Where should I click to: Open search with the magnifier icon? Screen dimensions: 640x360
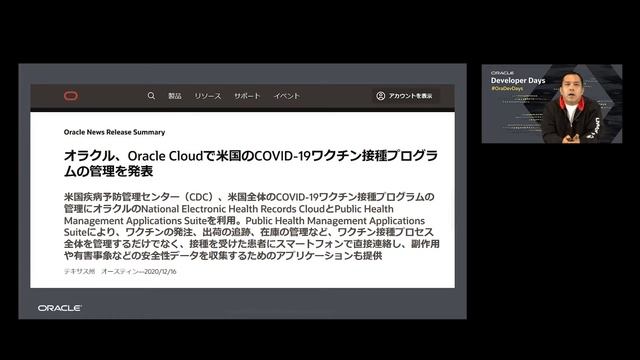click(x=151, y=96)
